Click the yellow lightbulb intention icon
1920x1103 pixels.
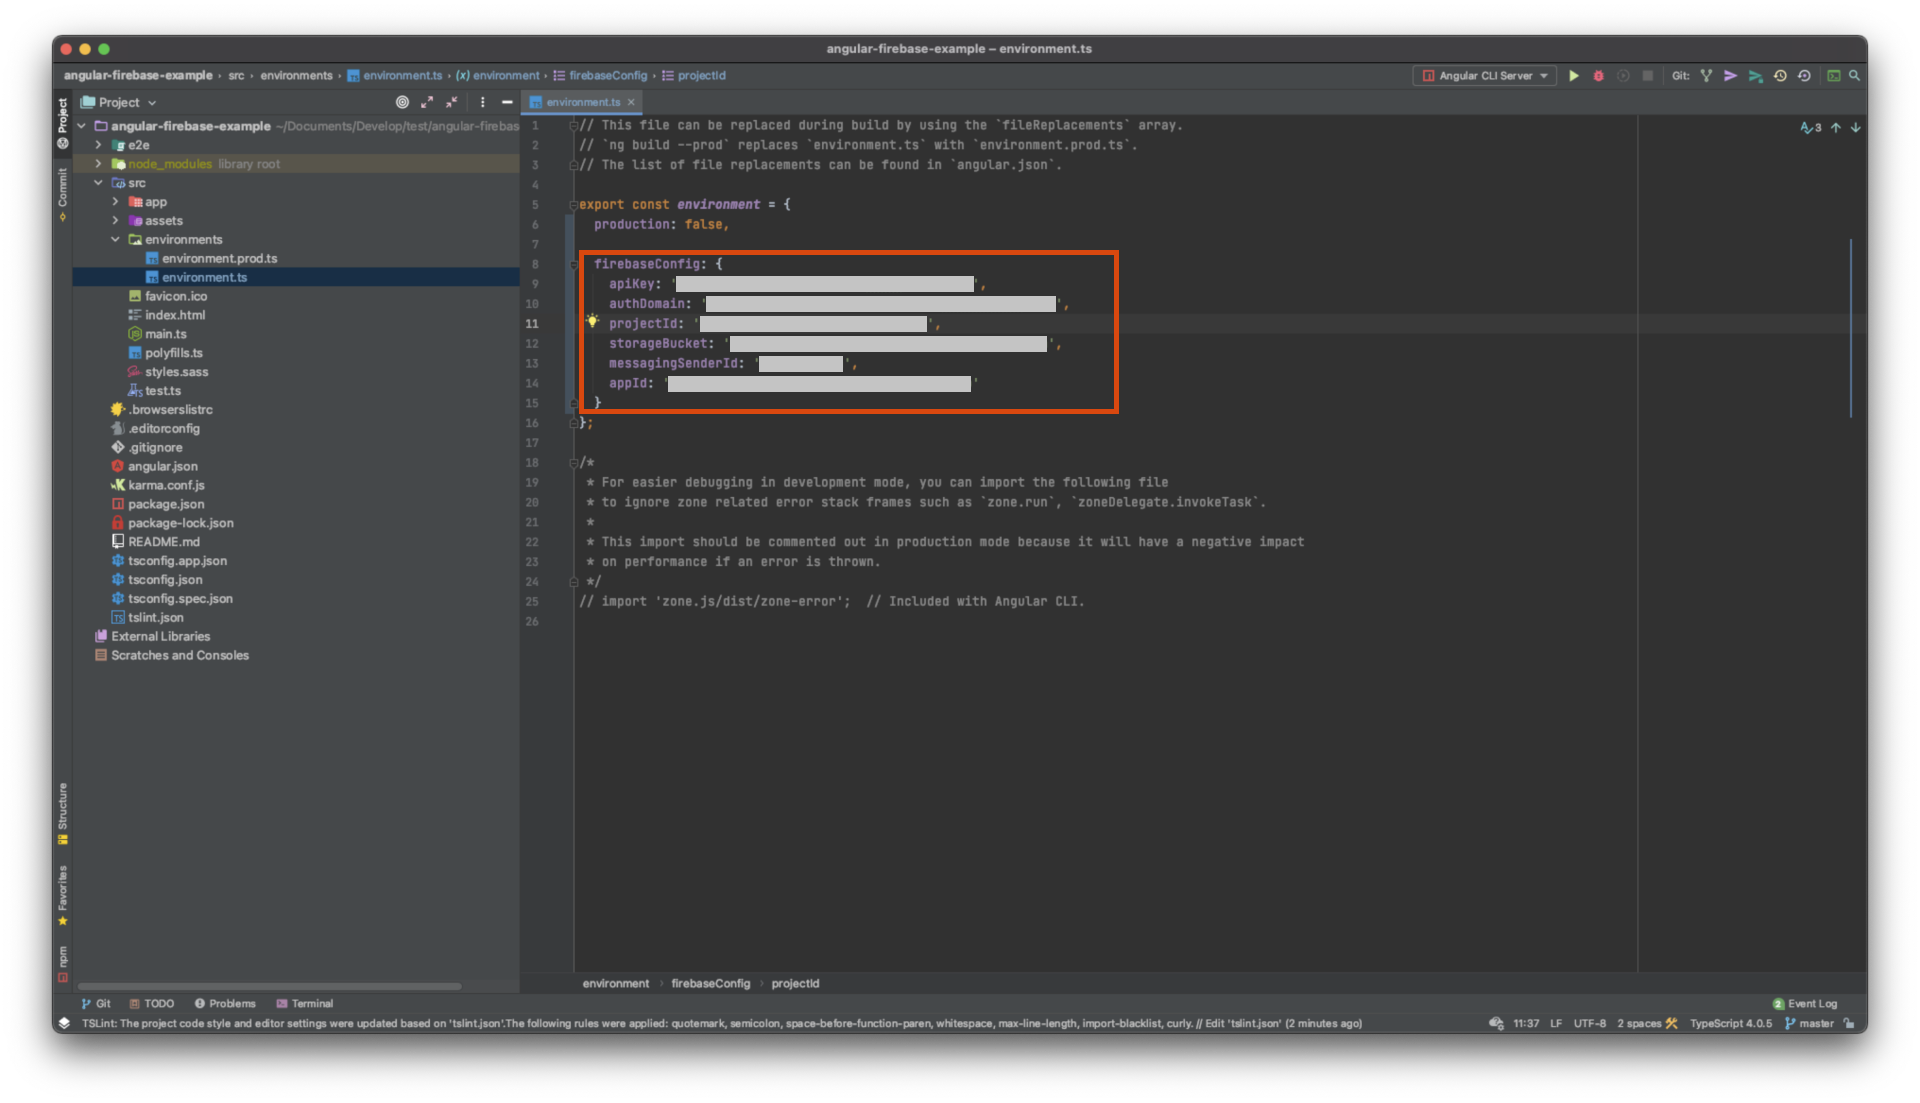click(592, 322)
